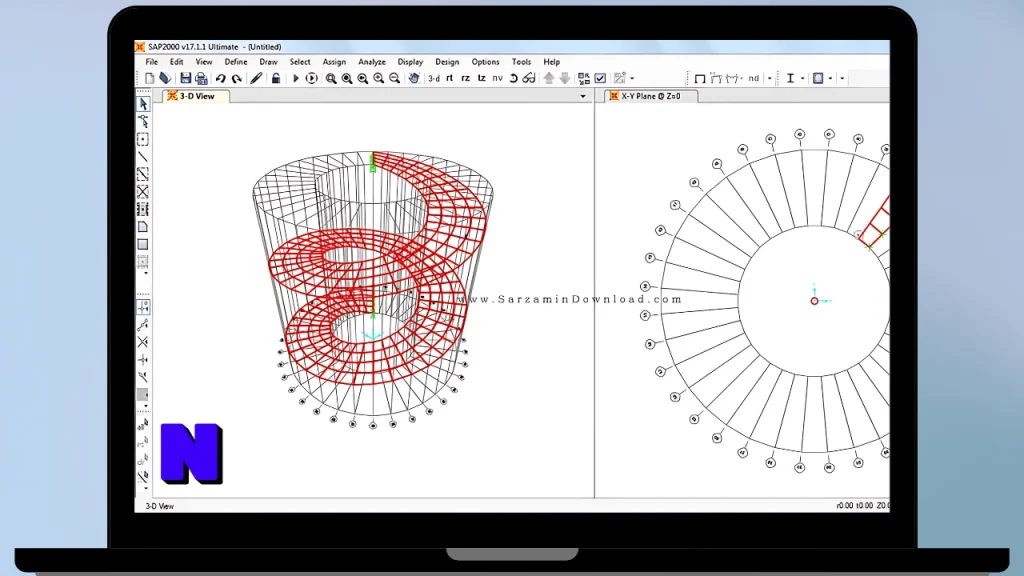Click the Rotate 3D View icon
This screenshot has height=576, width=1024.
click(513, 78)
